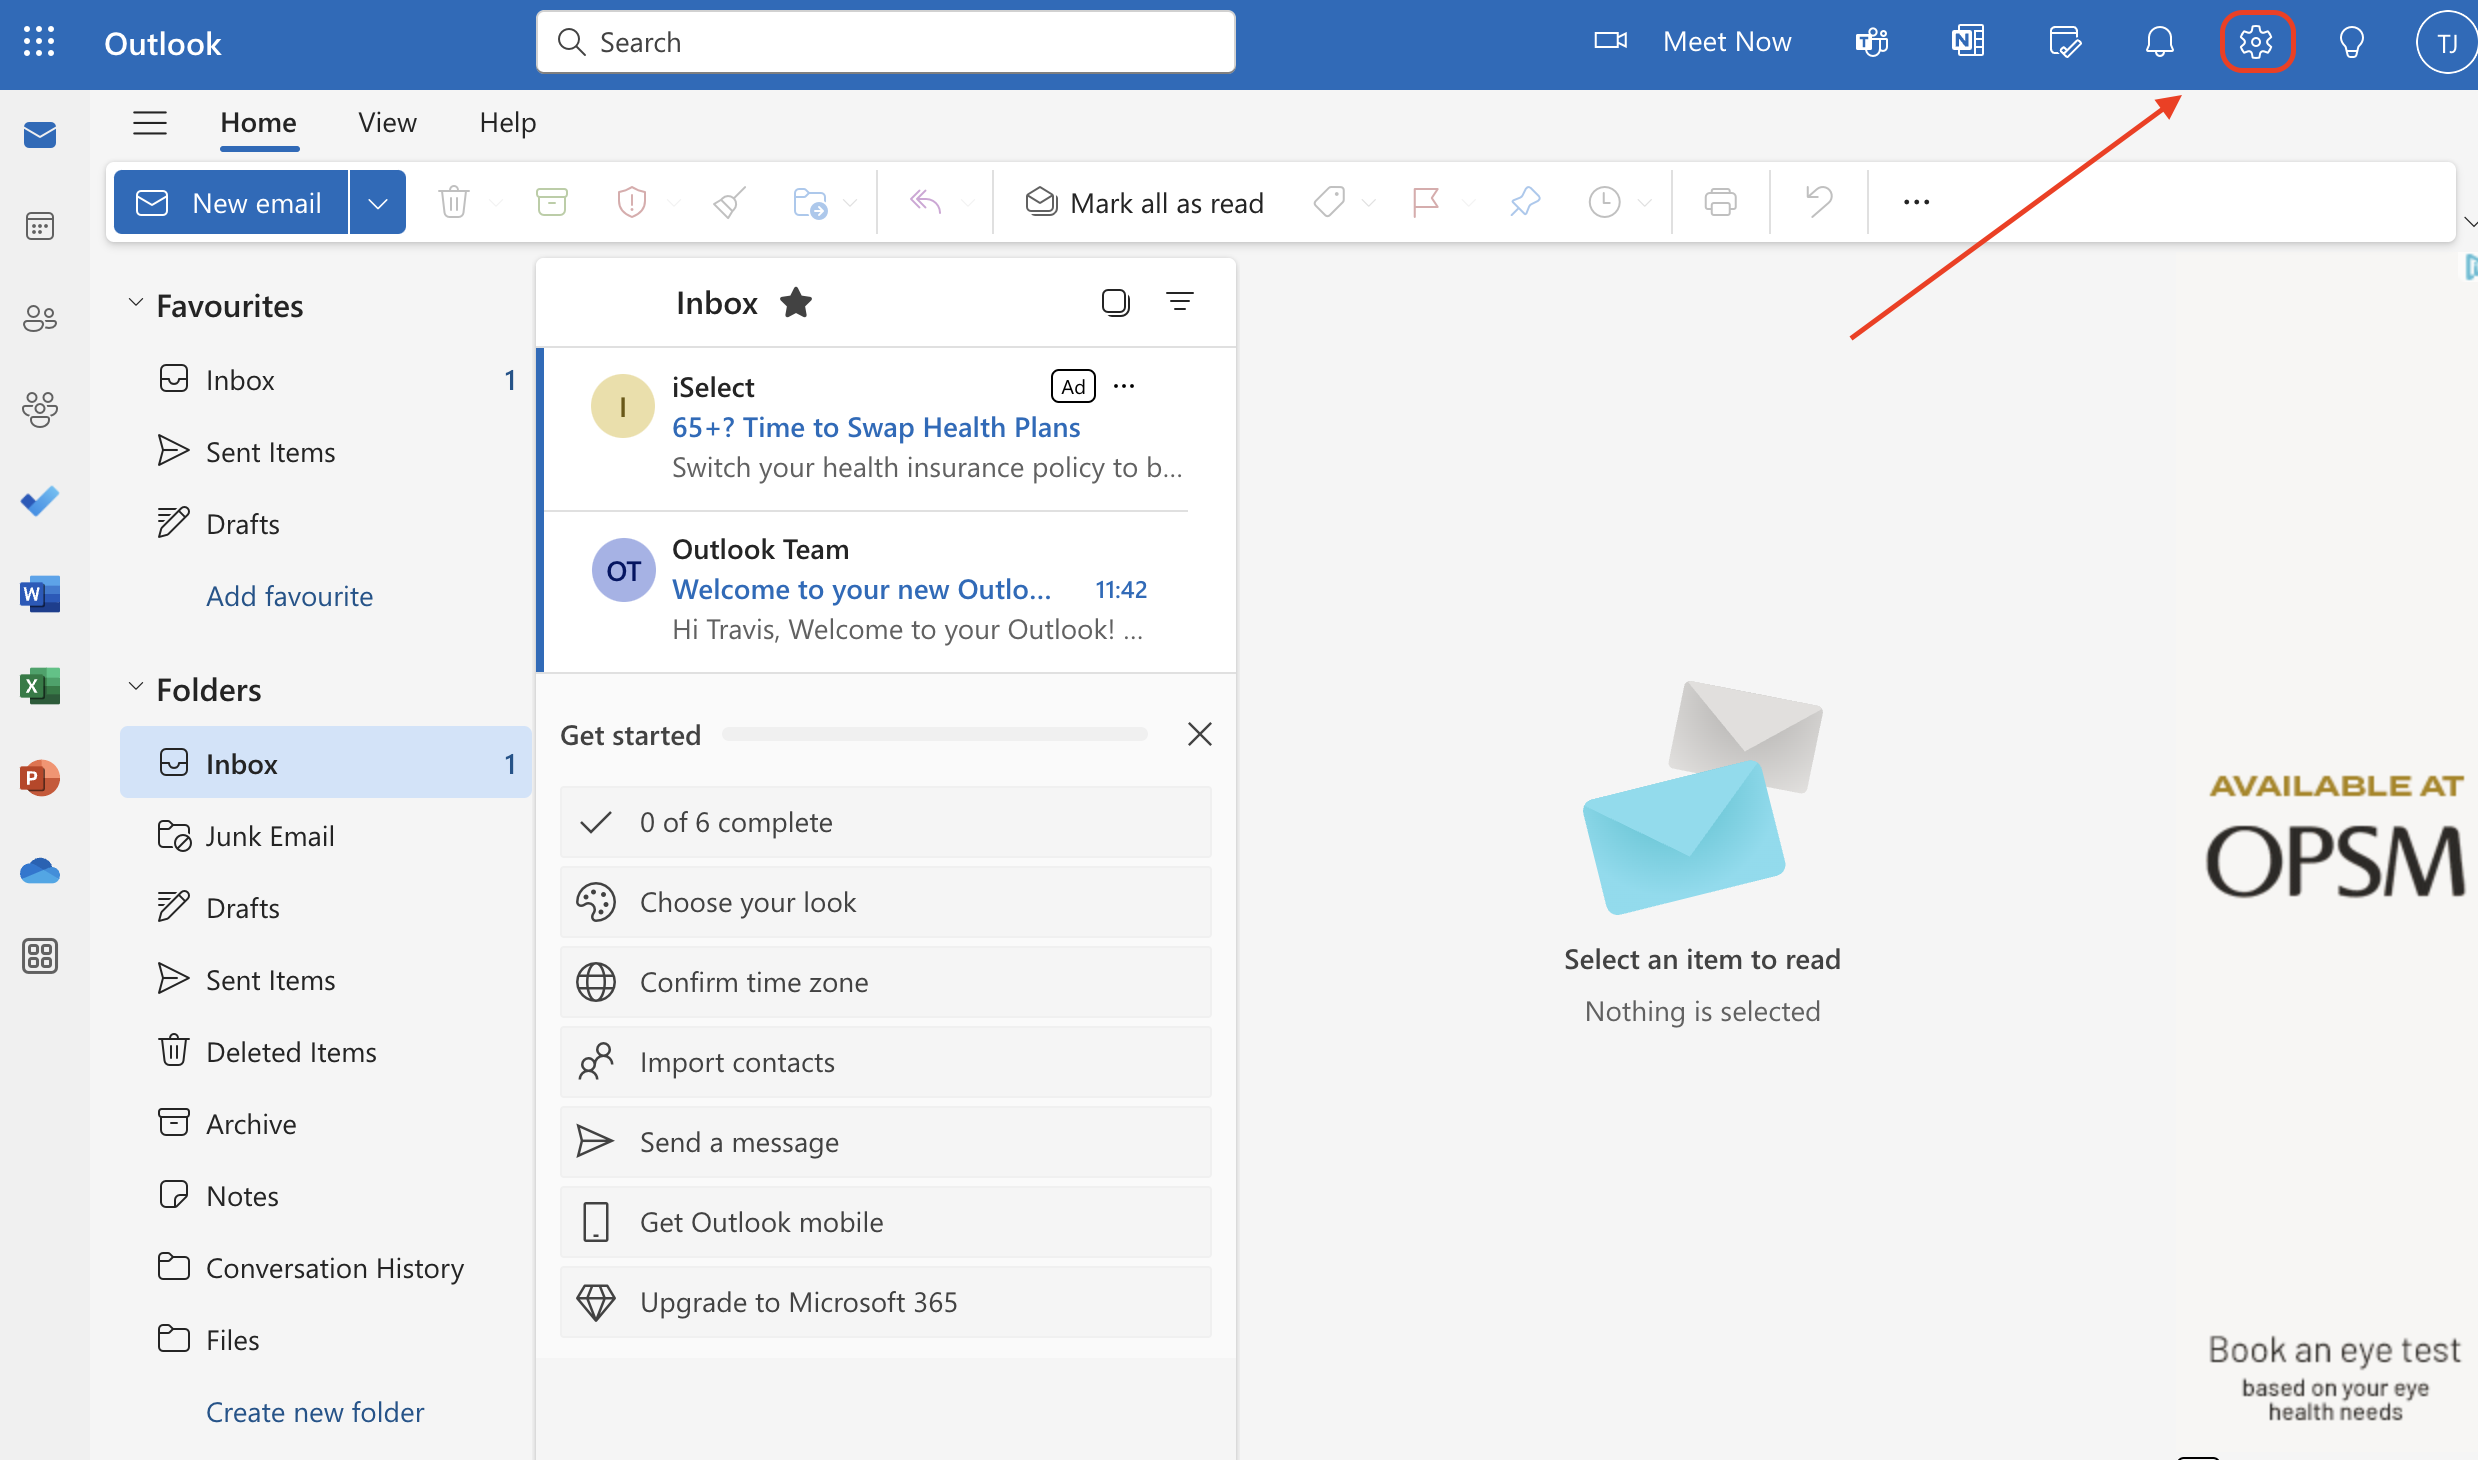Click Upgrade to Microsoft 365
The width and height of the screenshot is (2478, 1460).
886,1302
